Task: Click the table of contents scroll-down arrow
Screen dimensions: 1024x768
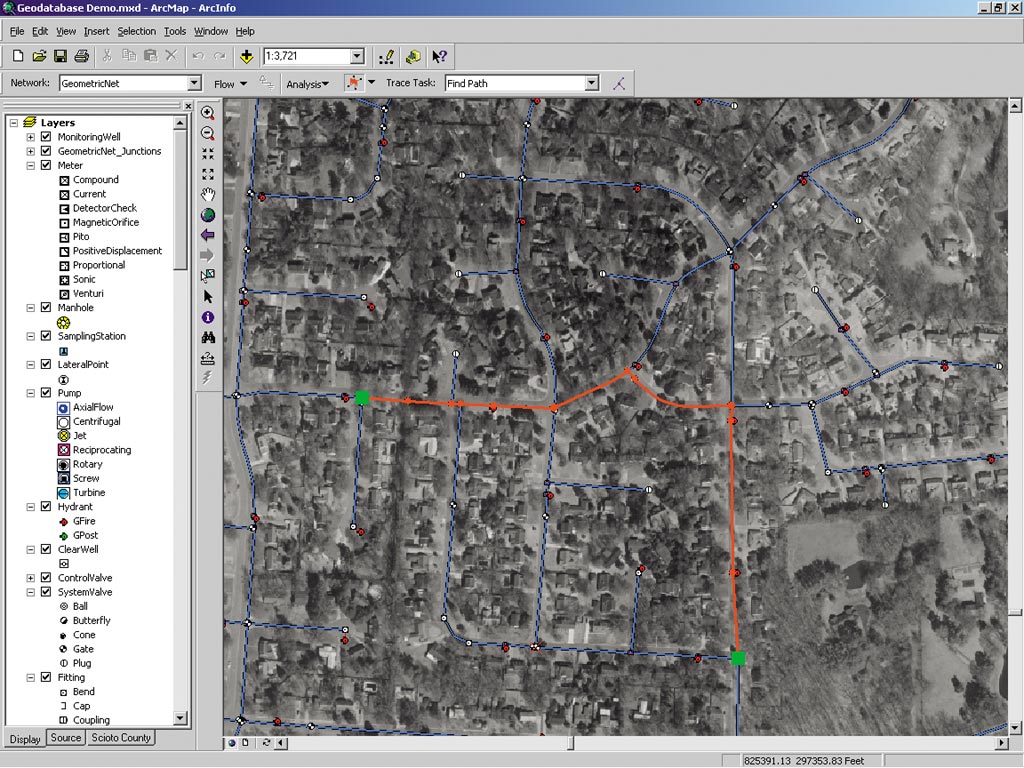Action: pos(180,718)
